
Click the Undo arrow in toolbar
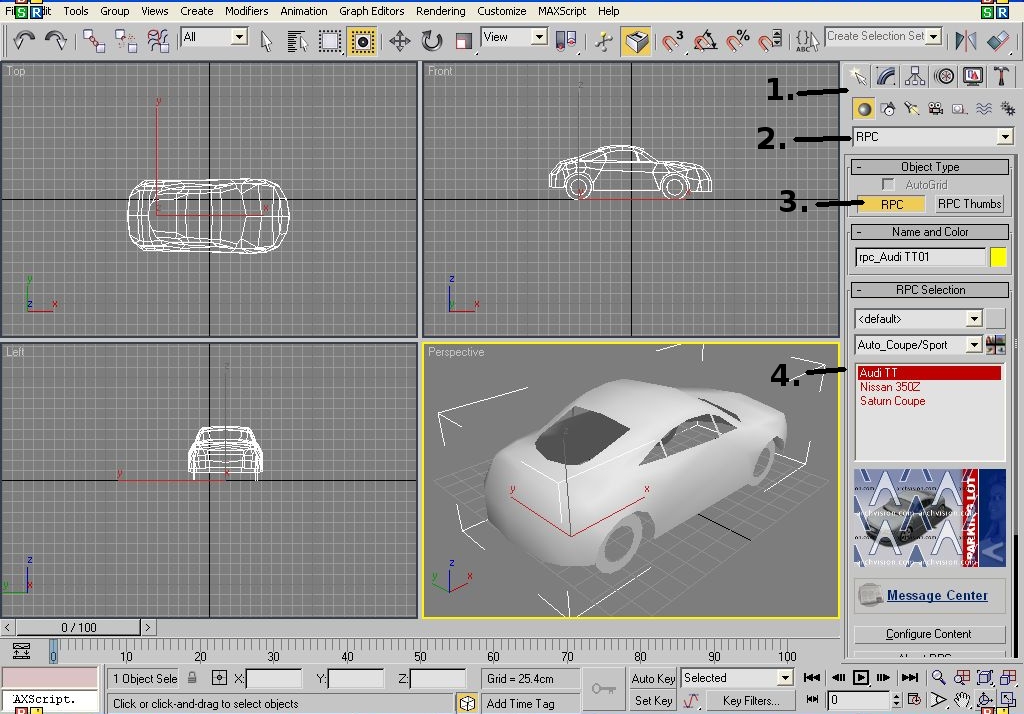coord(24,40)
